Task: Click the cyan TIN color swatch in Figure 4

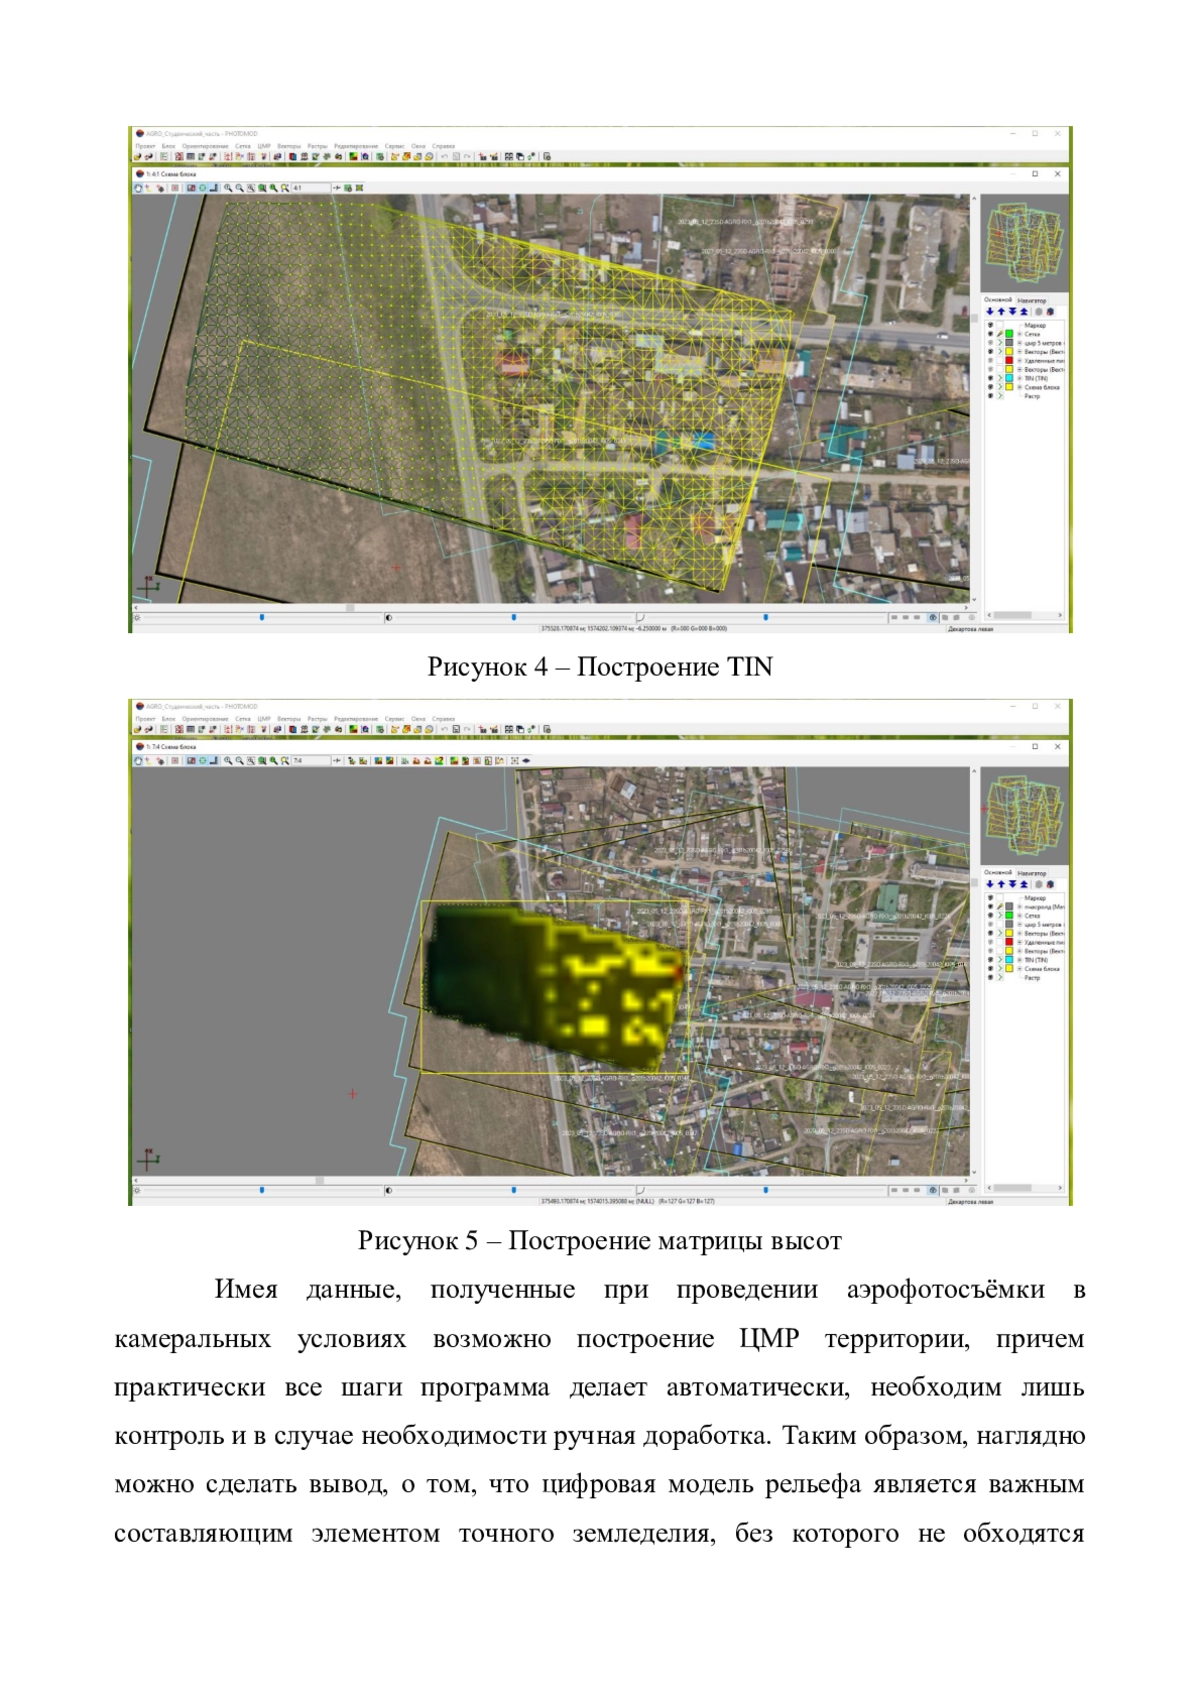Action: tap(1010, 379)
